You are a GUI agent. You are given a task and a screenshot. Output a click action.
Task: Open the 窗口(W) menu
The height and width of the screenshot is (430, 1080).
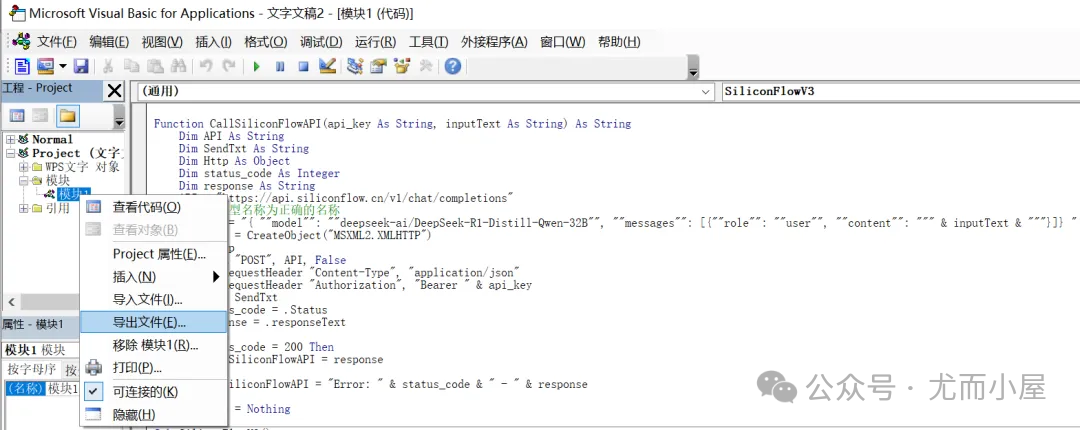tap(562, 41)
